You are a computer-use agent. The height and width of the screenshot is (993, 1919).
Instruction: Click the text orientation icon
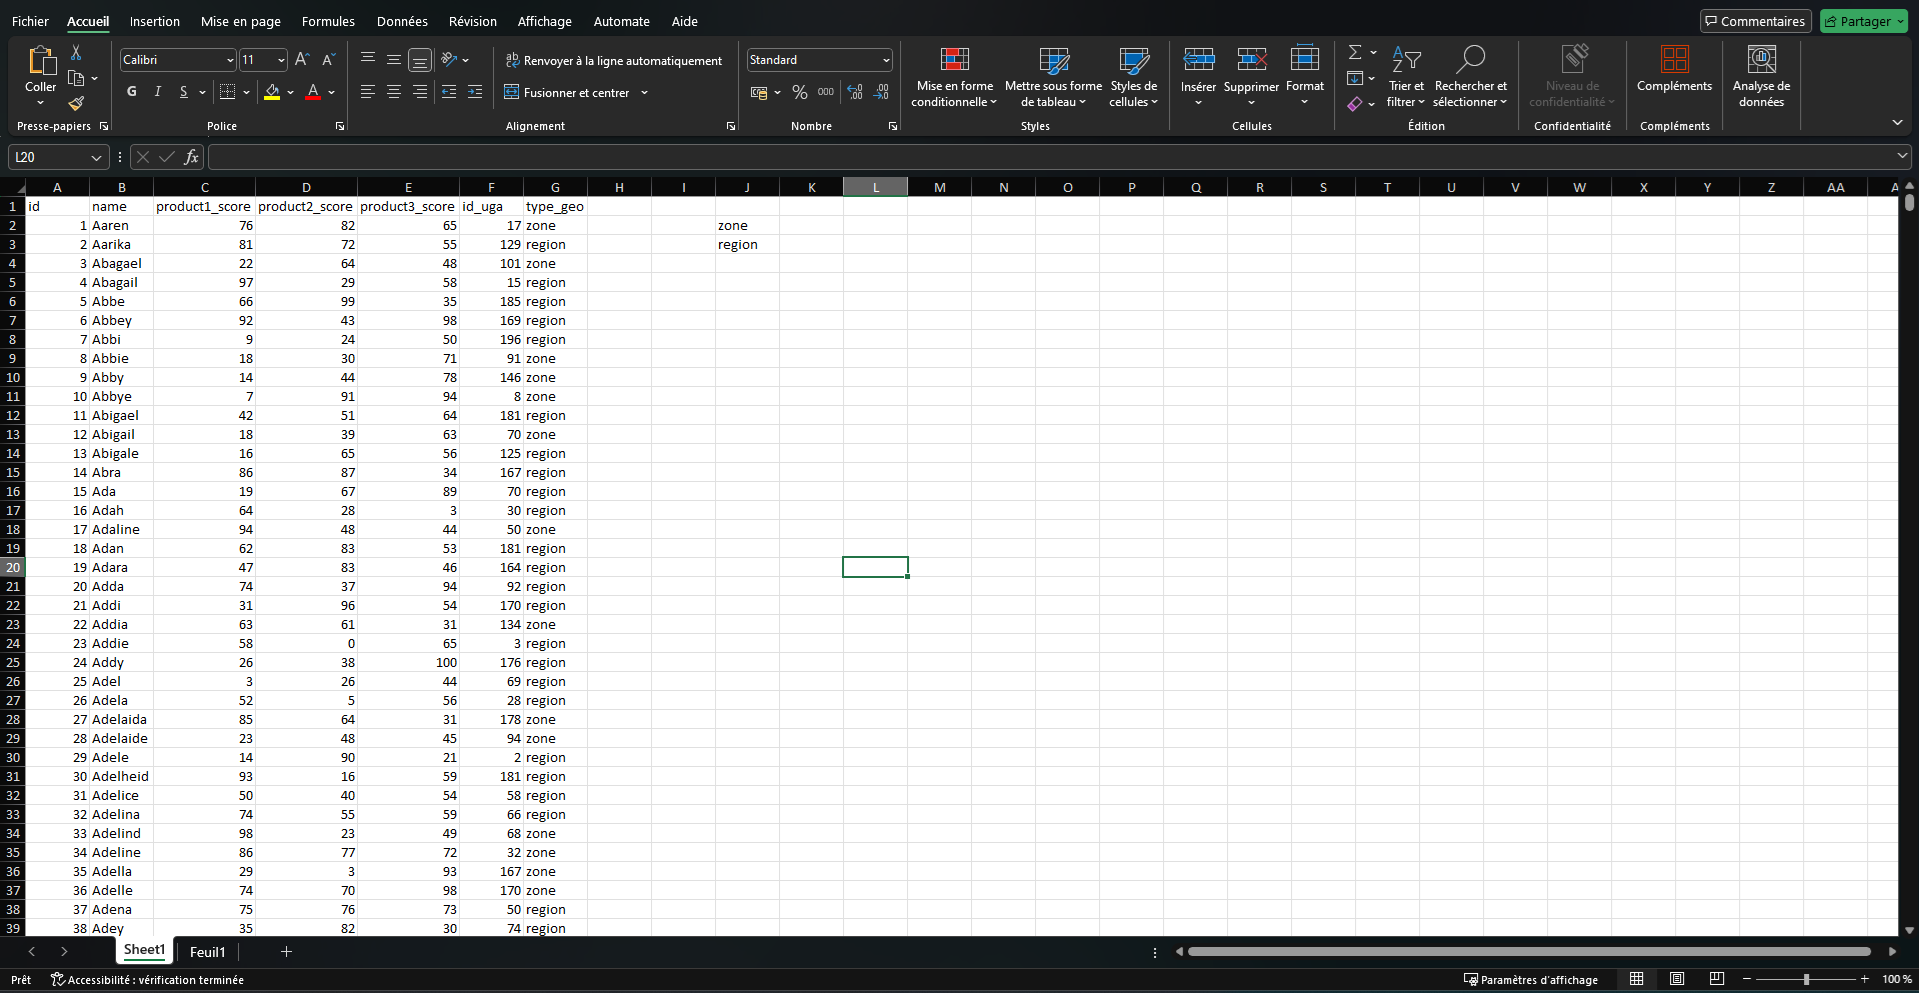point(449,60)
